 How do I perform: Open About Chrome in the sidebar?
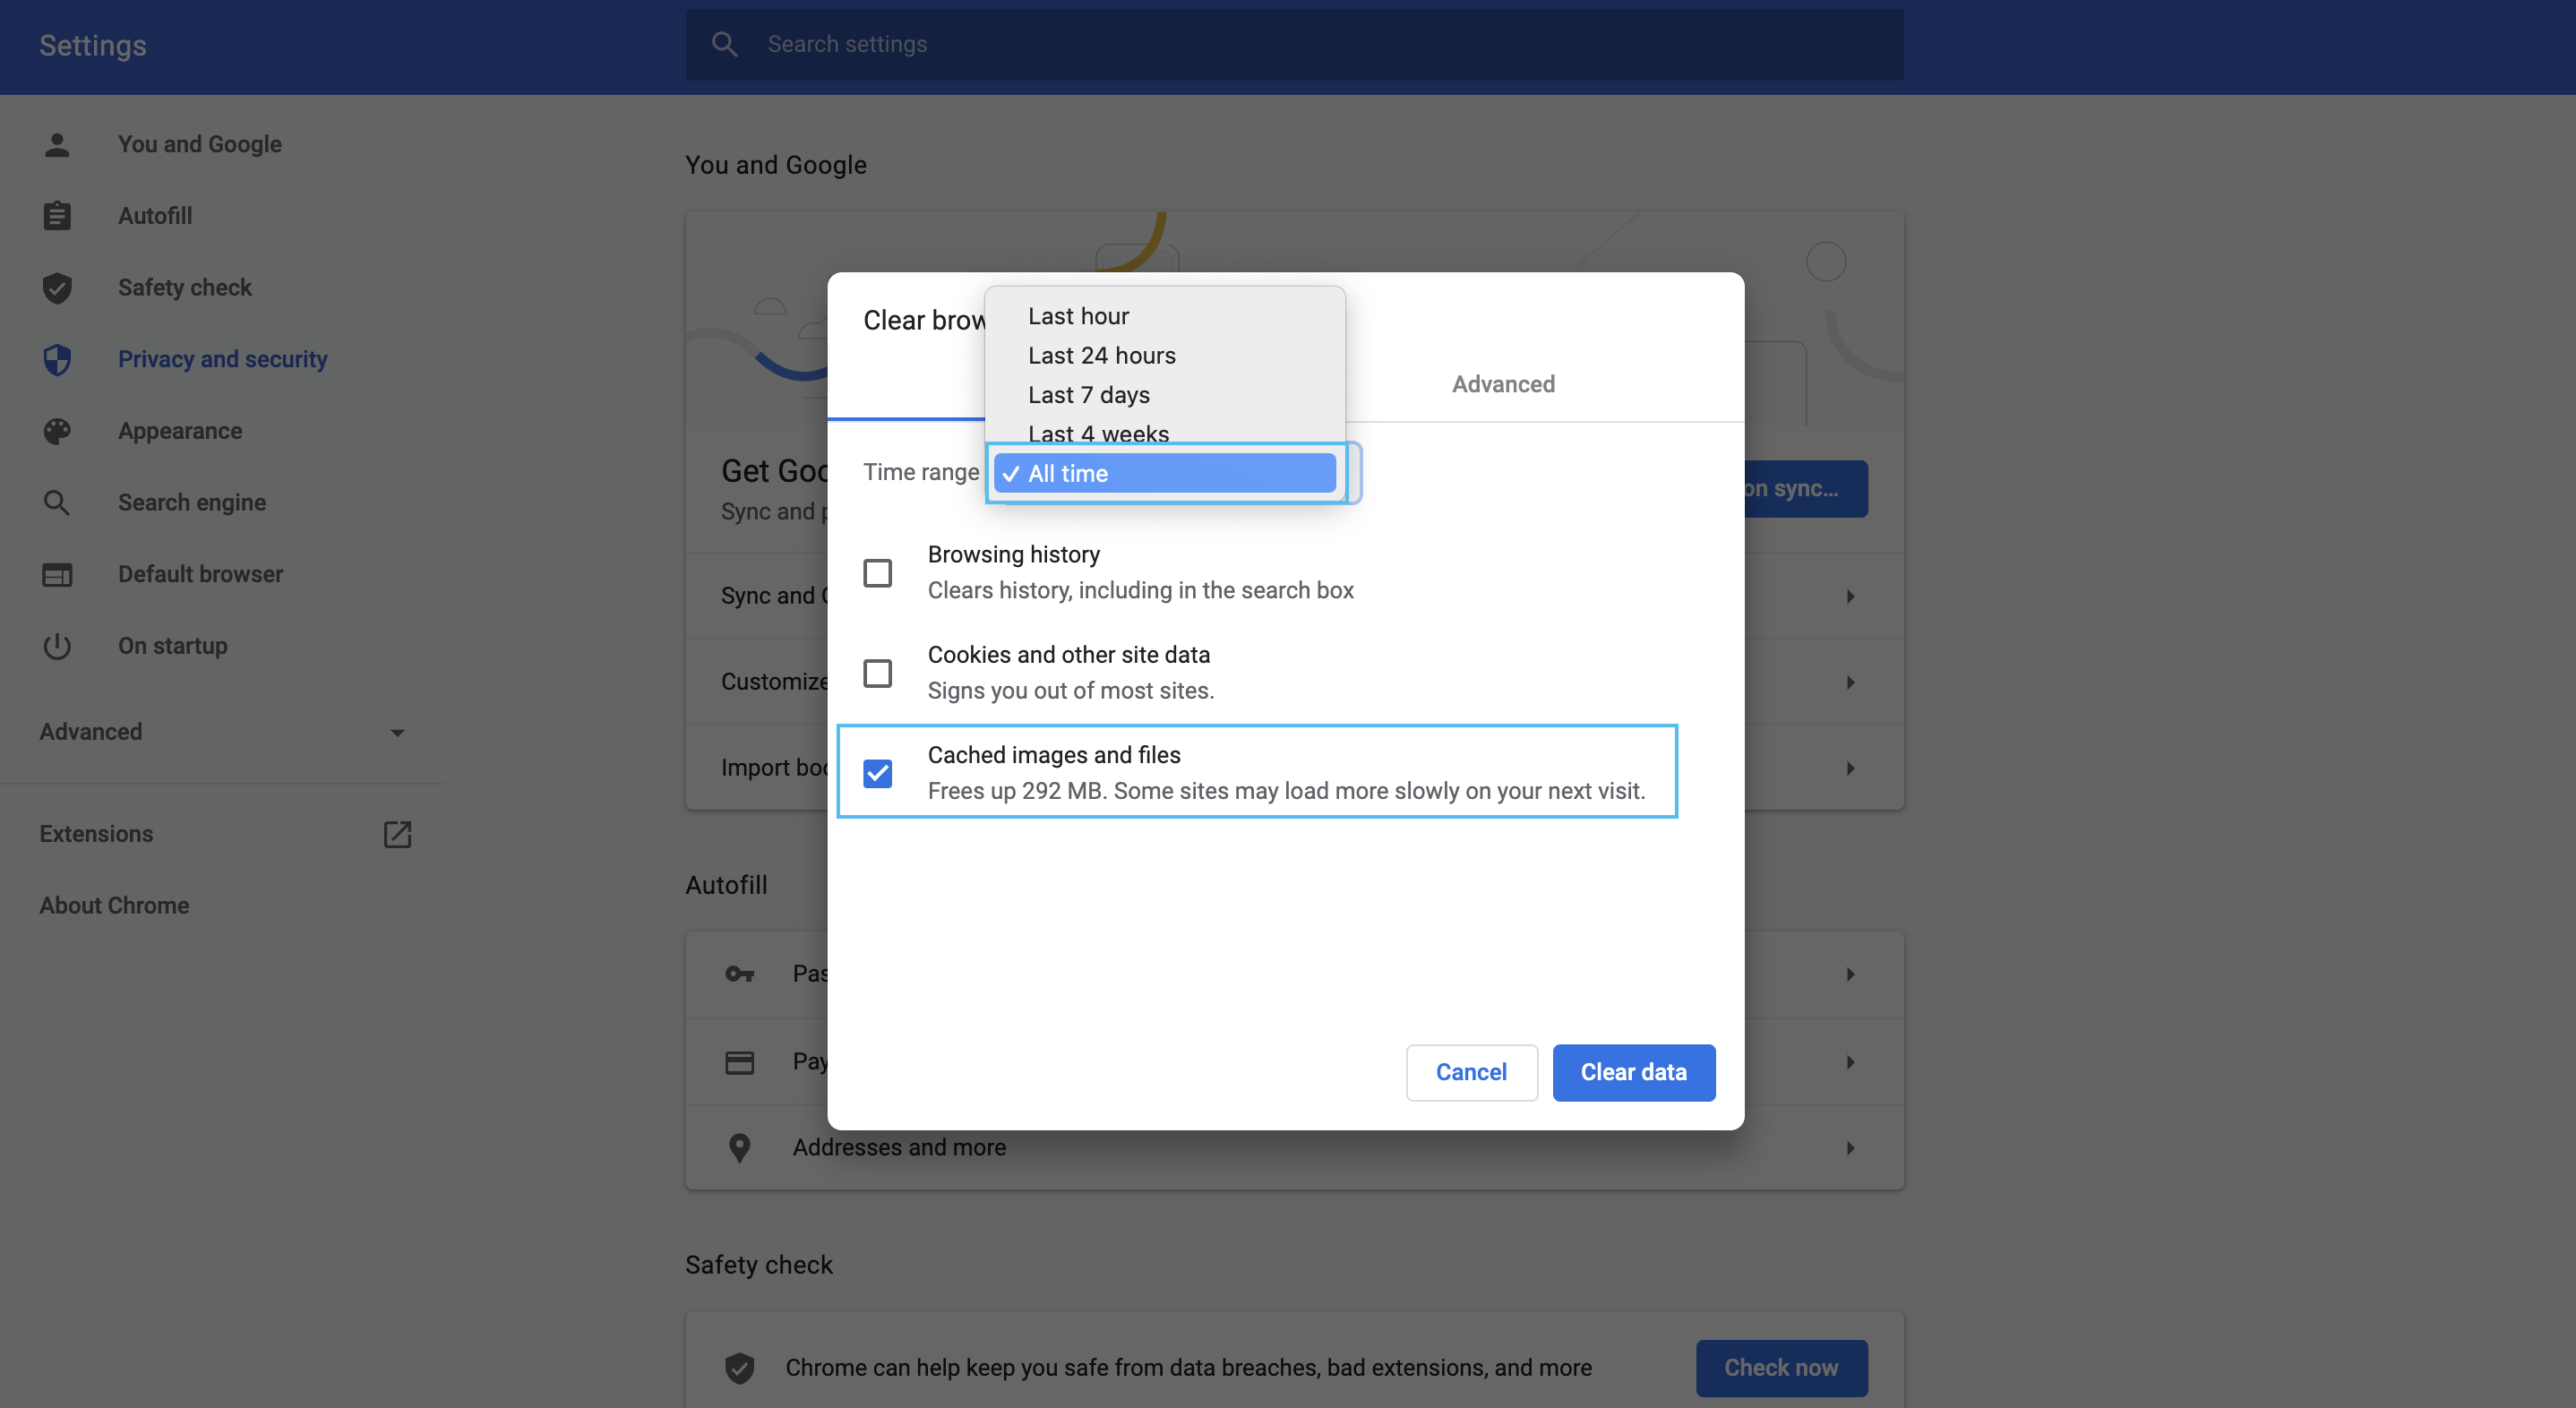[x=114, y=906]
